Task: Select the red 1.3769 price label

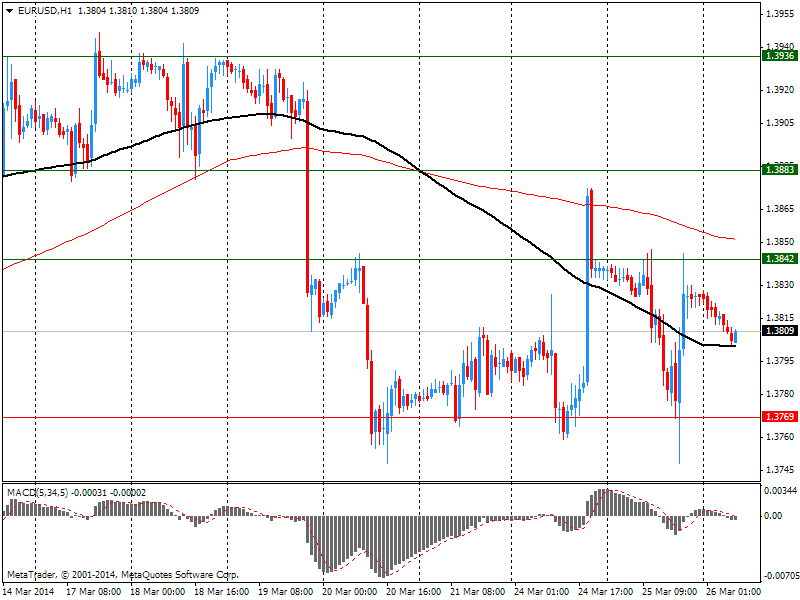Action: pyautogui.click(x=779, y=417)
